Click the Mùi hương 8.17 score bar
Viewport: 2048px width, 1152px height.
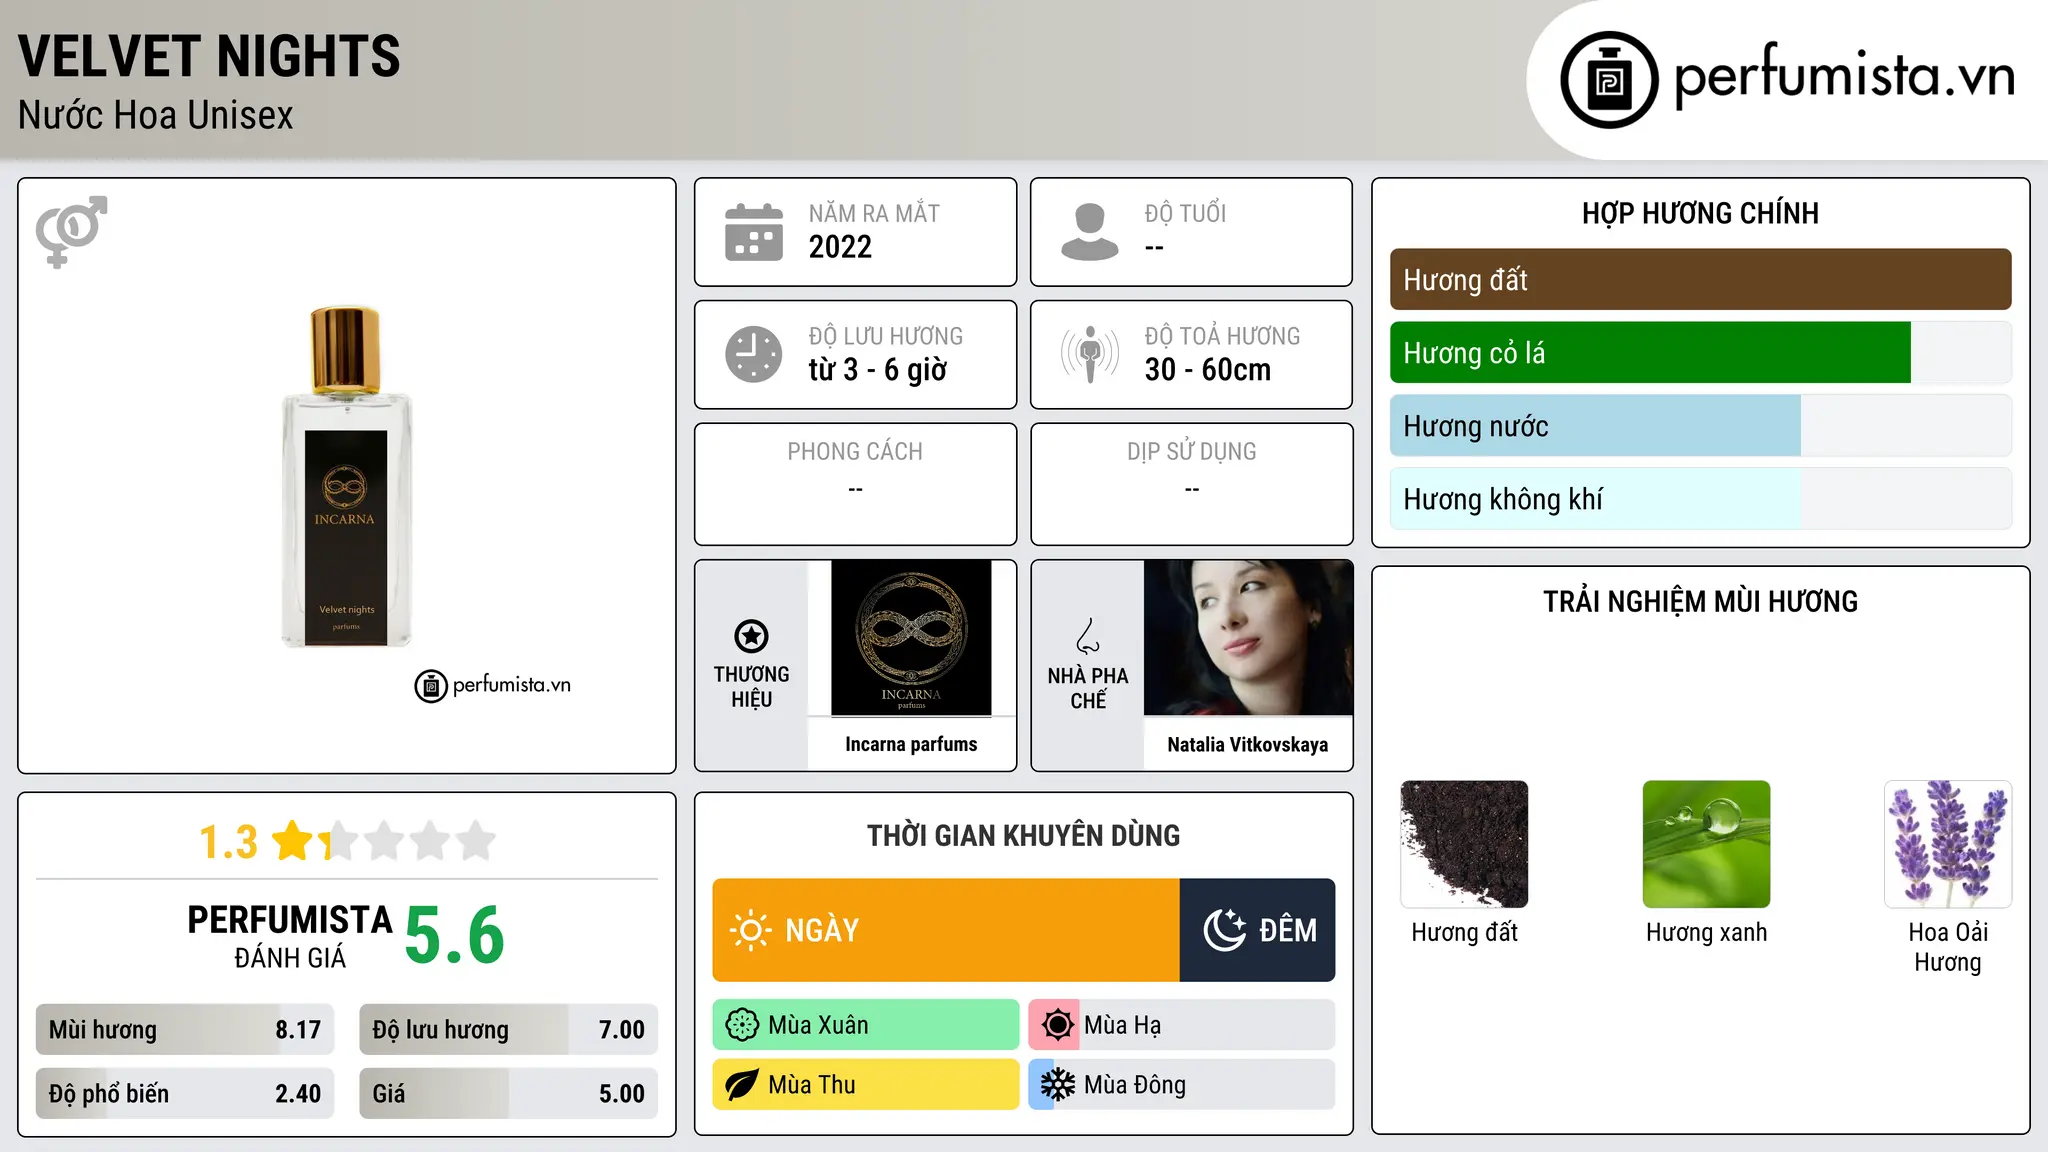[185, 1029]
